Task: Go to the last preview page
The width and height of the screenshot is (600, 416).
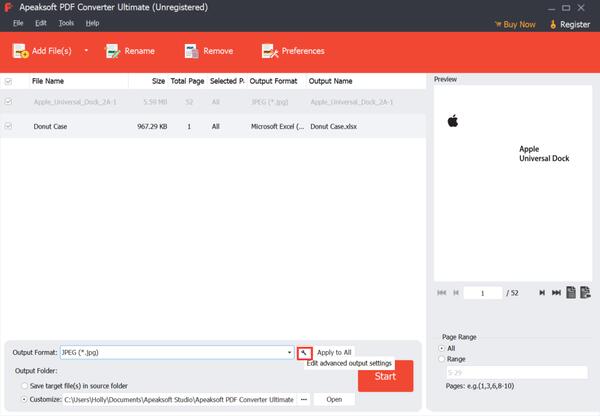Action: 555,293
